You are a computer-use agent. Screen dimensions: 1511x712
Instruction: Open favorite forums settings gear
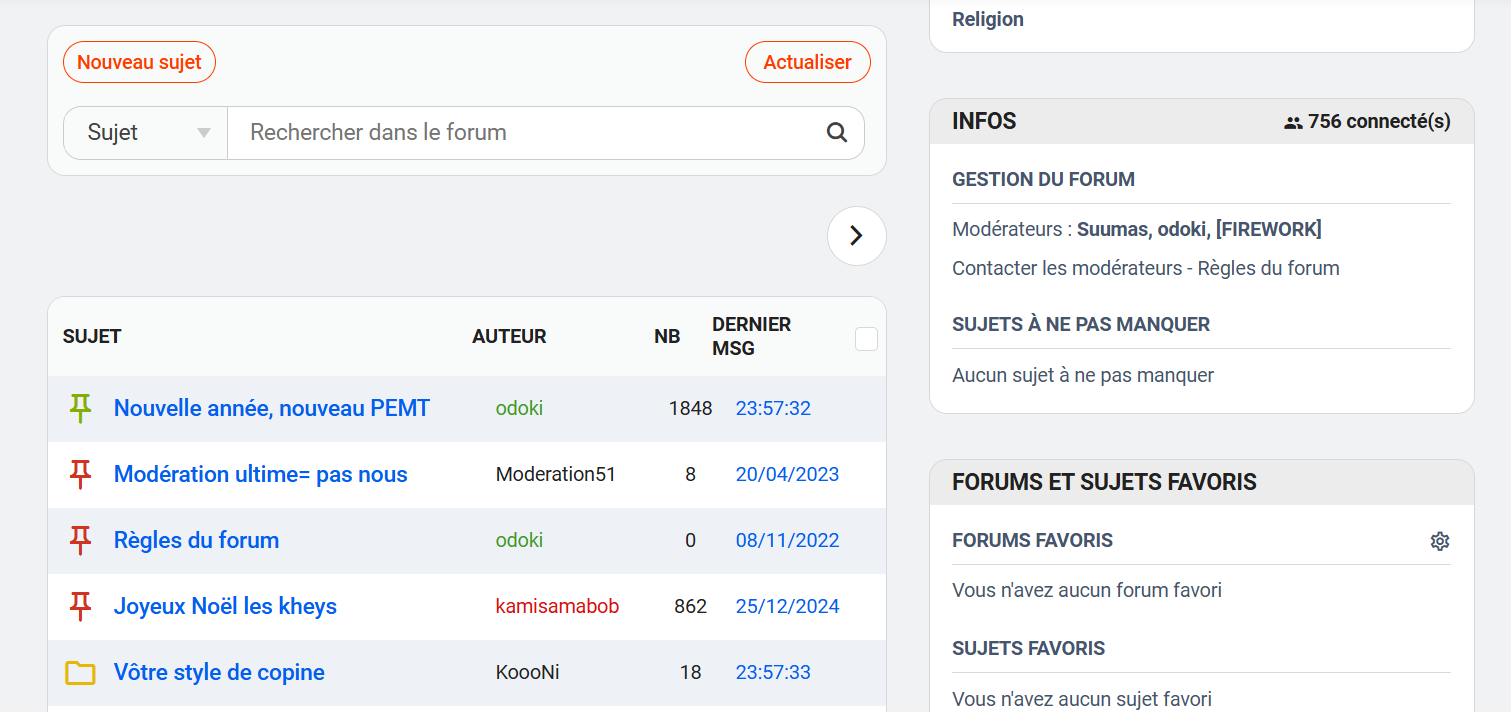tap(1439, 541)
